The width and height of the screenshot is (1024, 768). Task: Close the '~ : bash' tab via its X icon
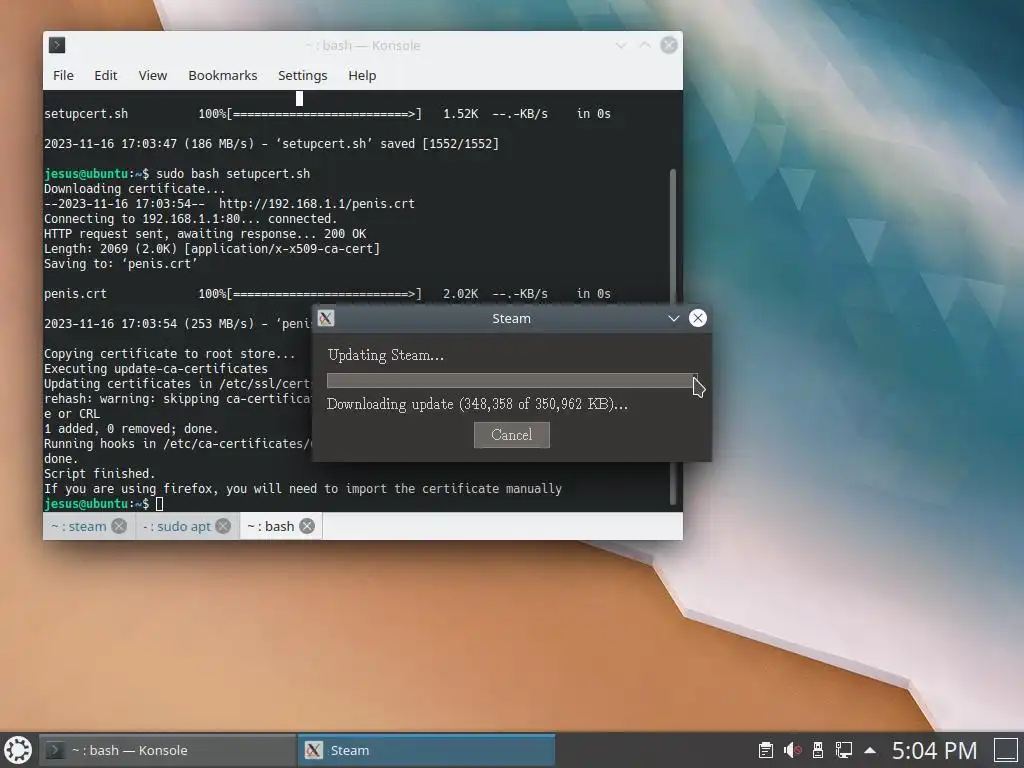[307, 526]
